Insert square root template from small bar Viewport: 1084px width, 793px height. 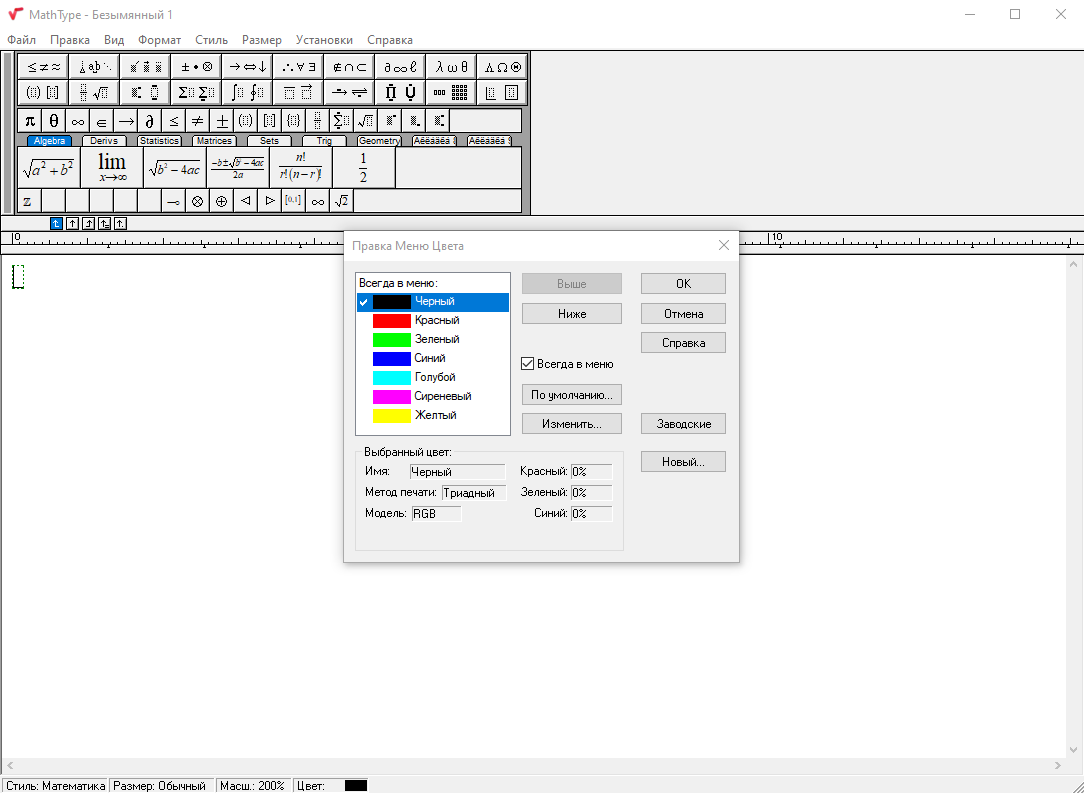click(x=366, y=121)
